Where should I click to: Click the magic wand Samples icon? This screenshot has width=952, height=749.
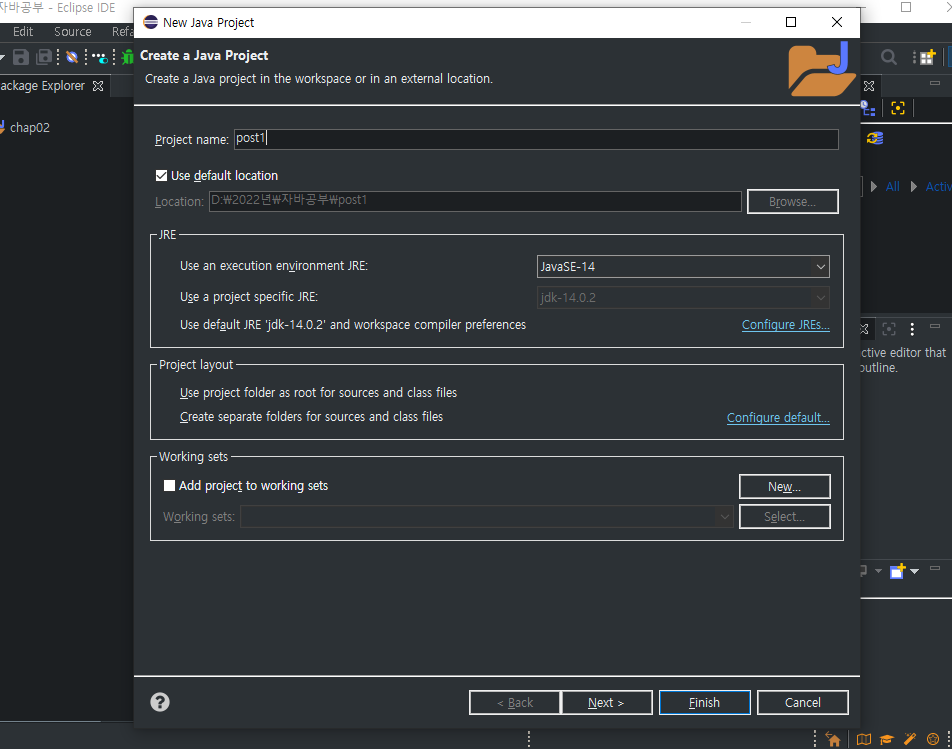point(910,739)
